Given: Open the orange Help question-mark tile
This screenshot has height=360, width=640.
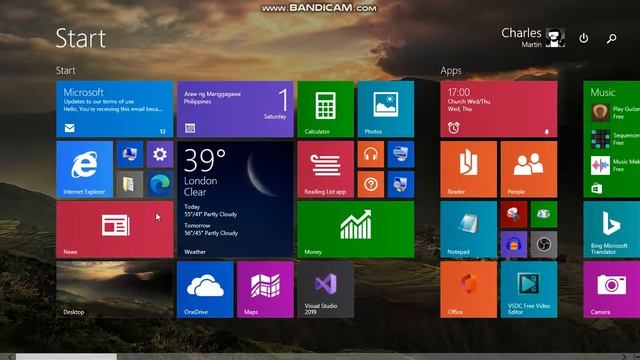Looking at the screenshot, I should pyautogui.click(x=371, y=184).
